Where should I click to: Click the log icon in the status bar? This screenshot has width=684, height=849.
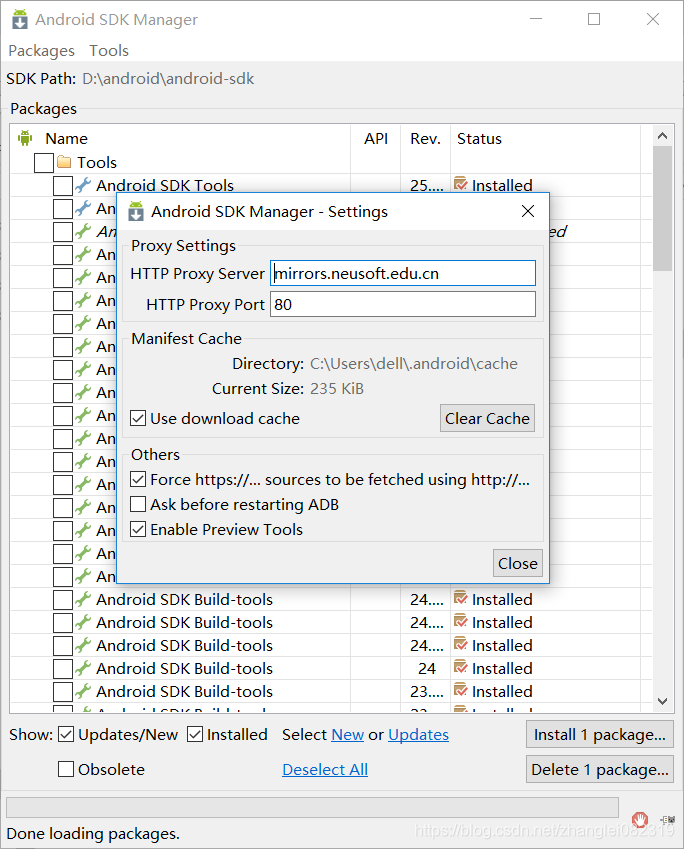point(667,820)
